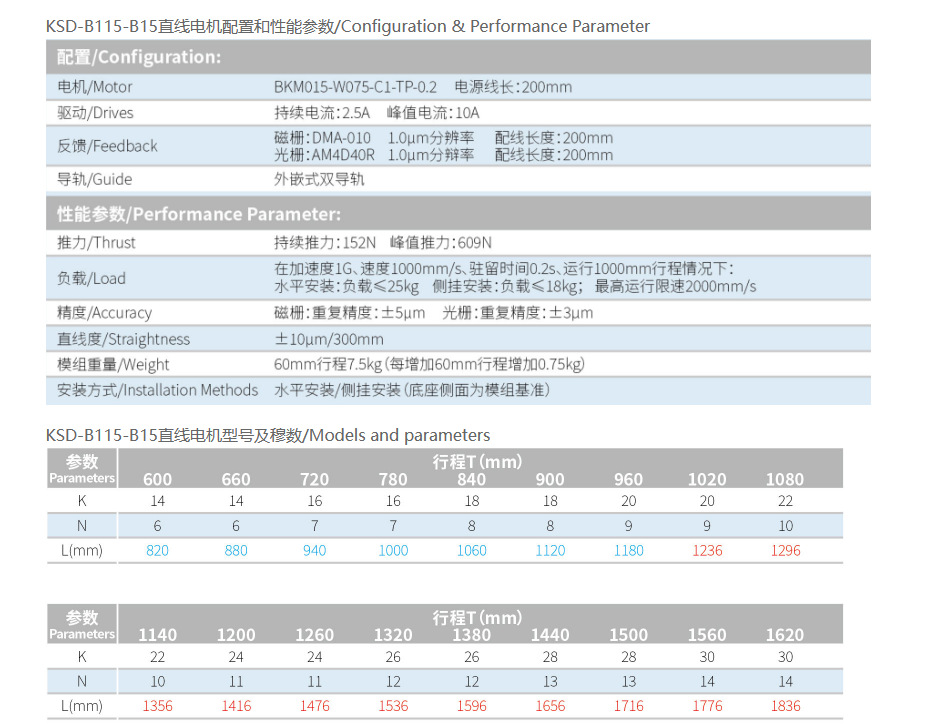Screen dimensions: 949x724
Task: Select the text '磁栅:DMA-010'
Action: tap(322, 138)
